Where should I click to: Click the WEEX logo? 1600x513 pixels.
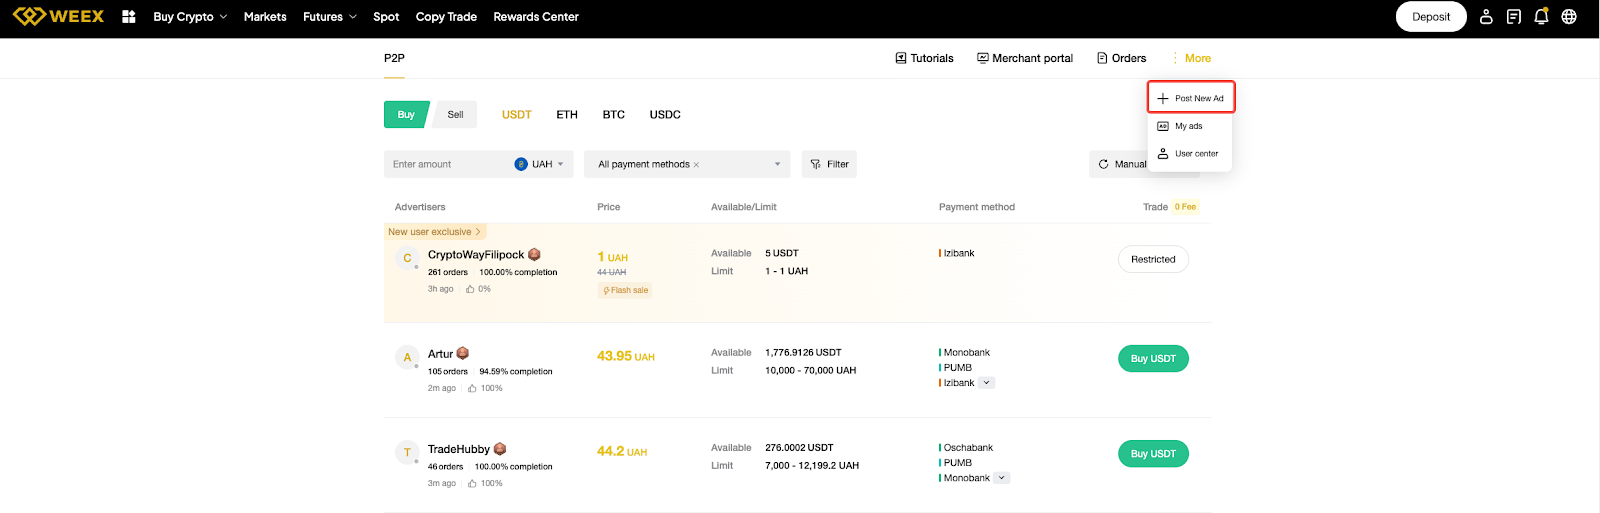click(58, 16)
